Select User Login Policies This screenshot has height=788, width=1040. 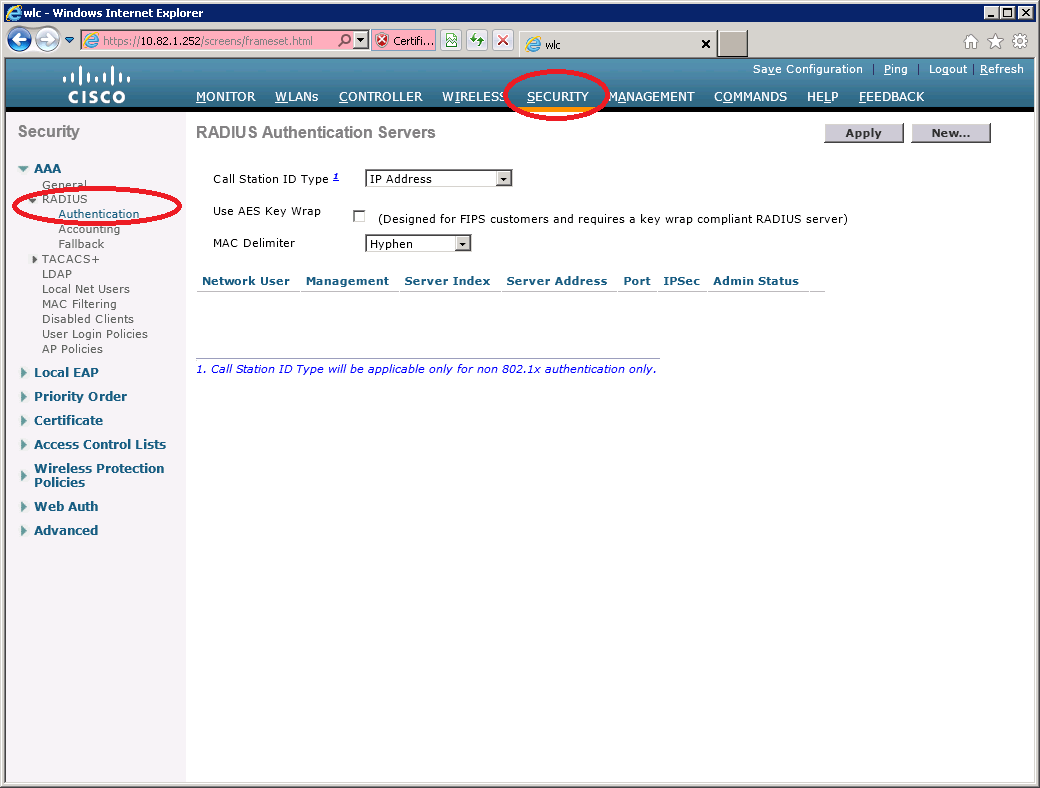click(95, 334)
